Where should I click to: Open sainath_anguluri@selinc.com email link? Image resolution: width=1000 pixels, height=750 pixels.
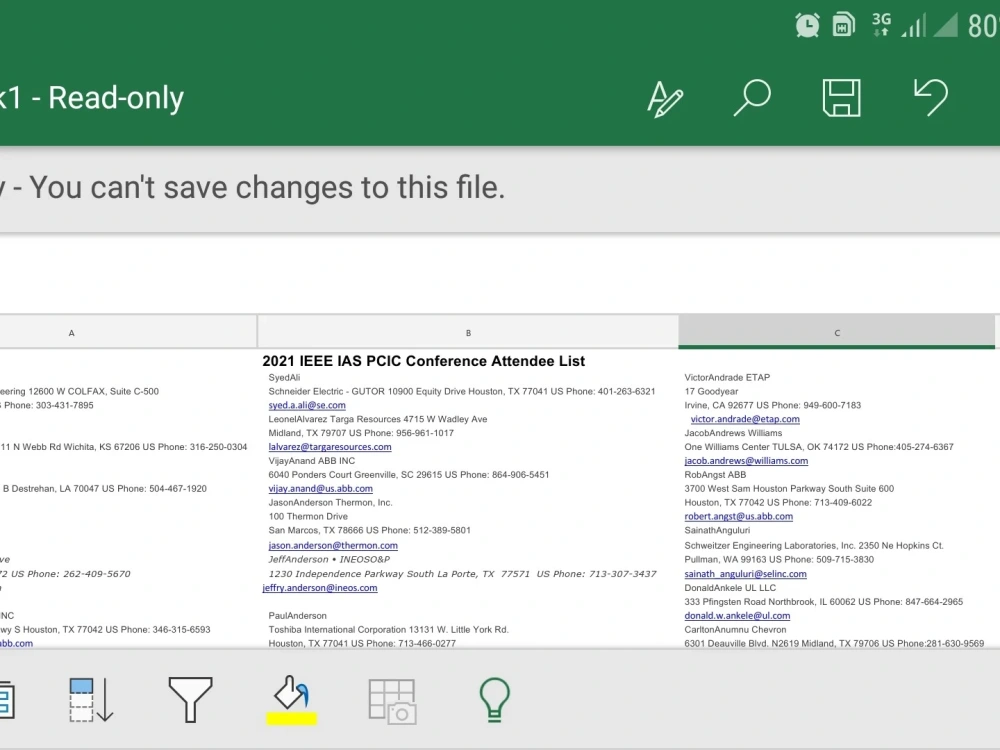[746, 573]
